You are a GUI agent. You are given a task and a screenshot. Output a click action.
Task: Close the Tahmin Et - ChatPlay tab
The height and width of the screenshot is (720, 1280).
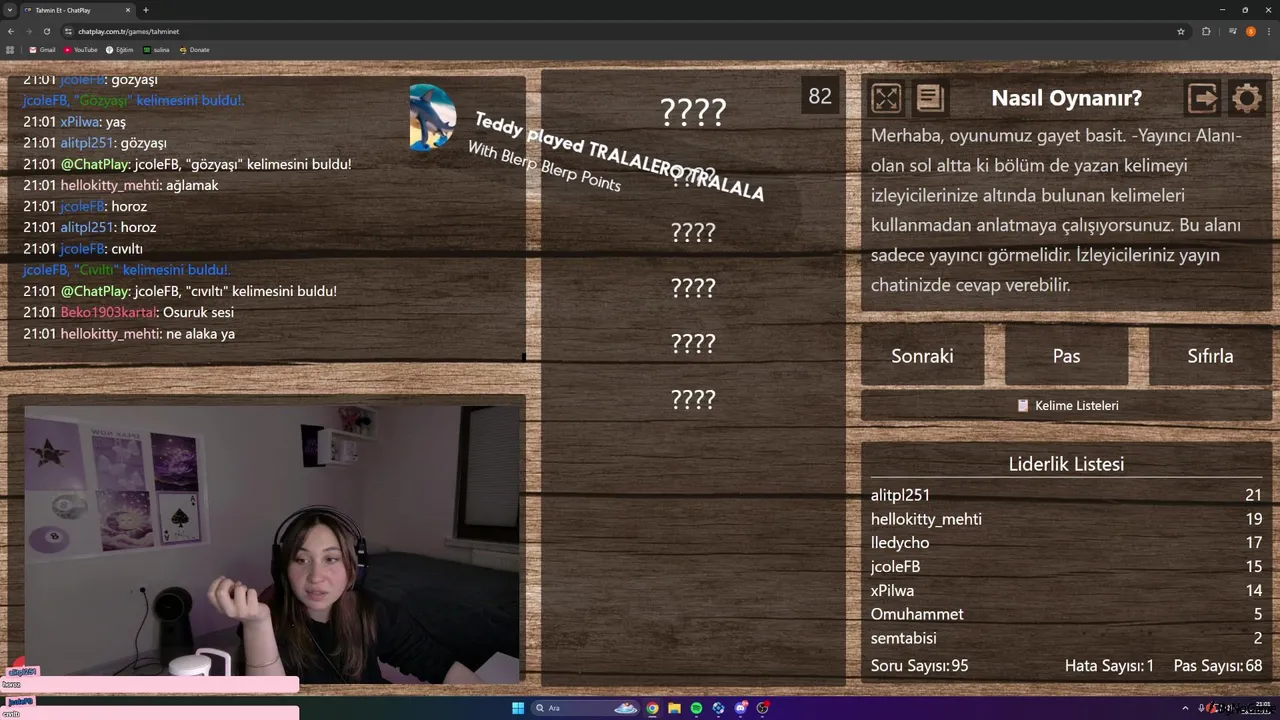pos(130,10)
